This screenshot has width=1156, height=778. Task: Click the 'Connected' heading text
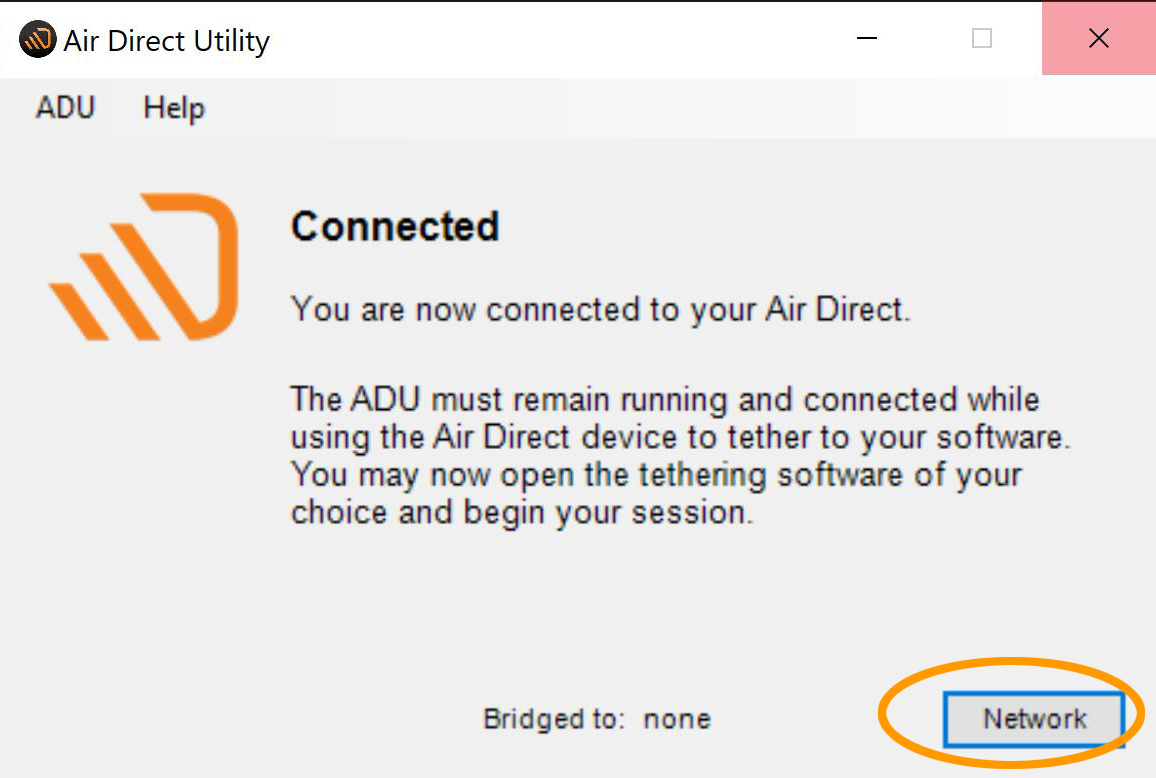[394, 226]
